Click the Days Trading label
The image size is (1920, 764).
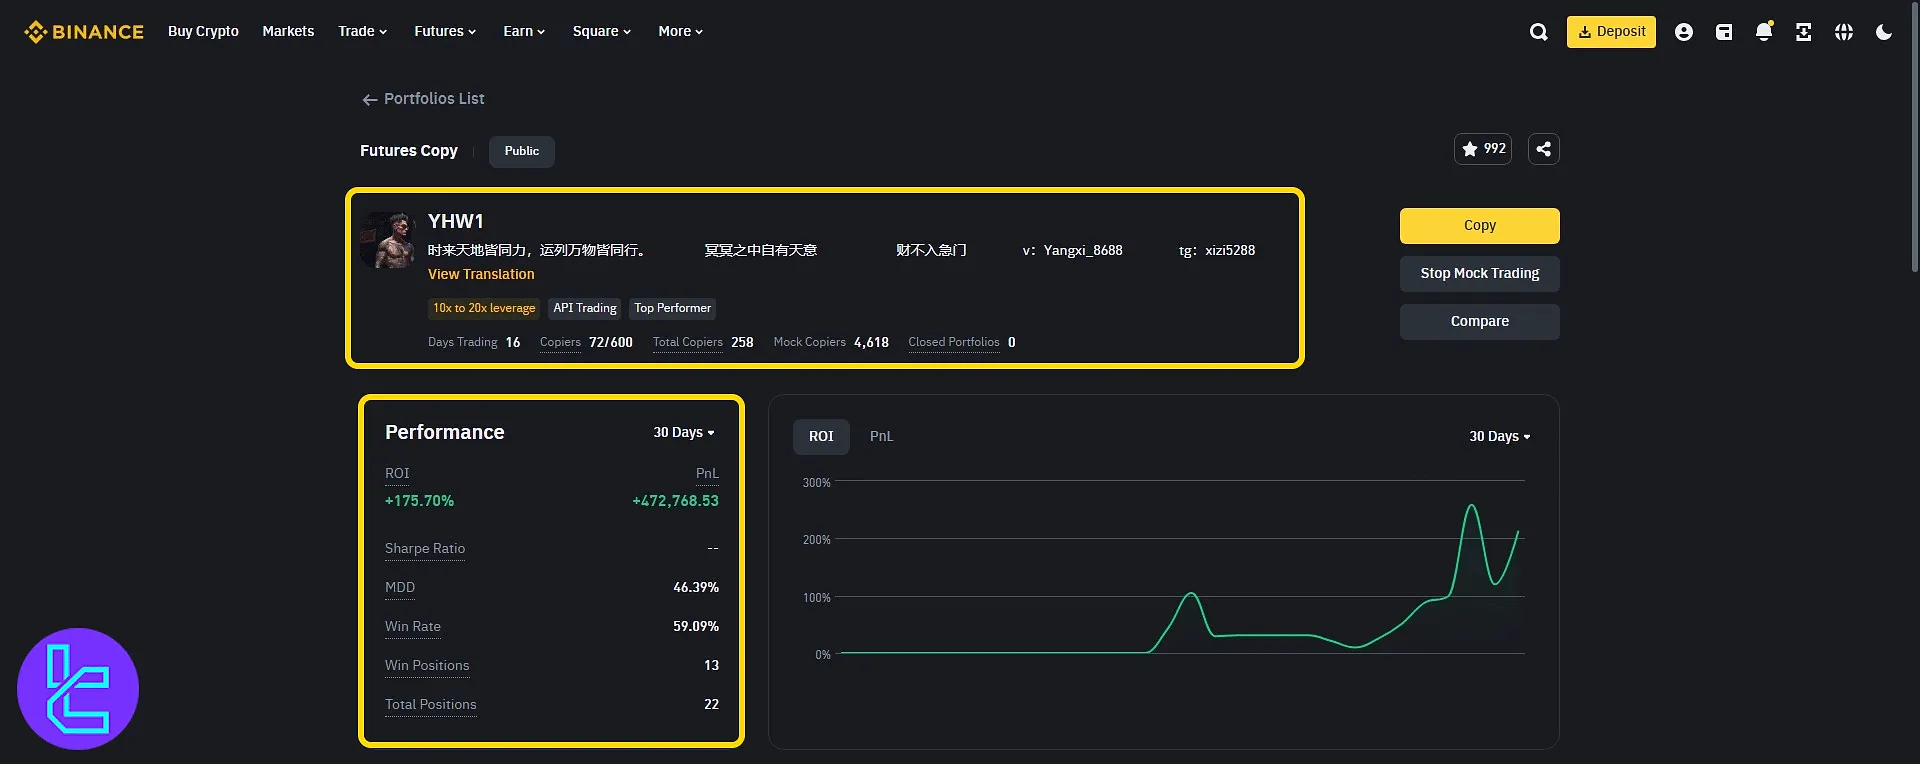click(463, 343)
